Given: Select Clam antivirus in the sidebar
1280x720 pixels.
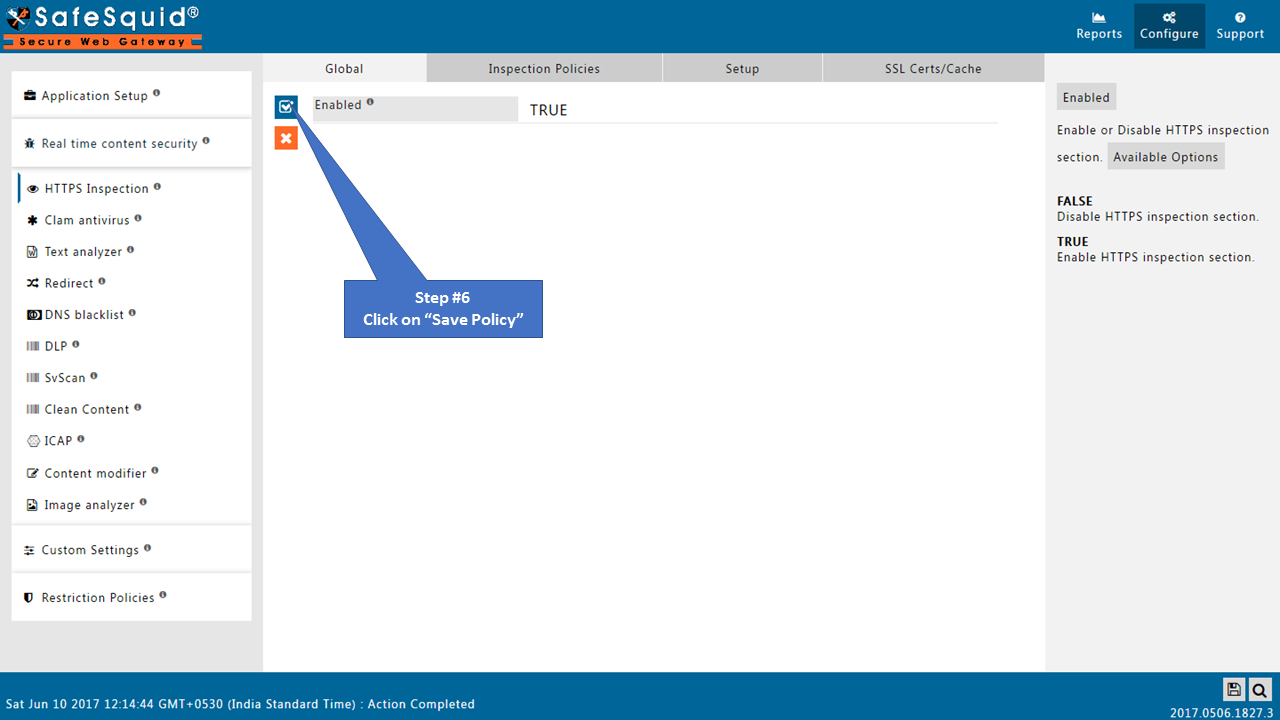Looking at the screenshot, I should [87, 220].
